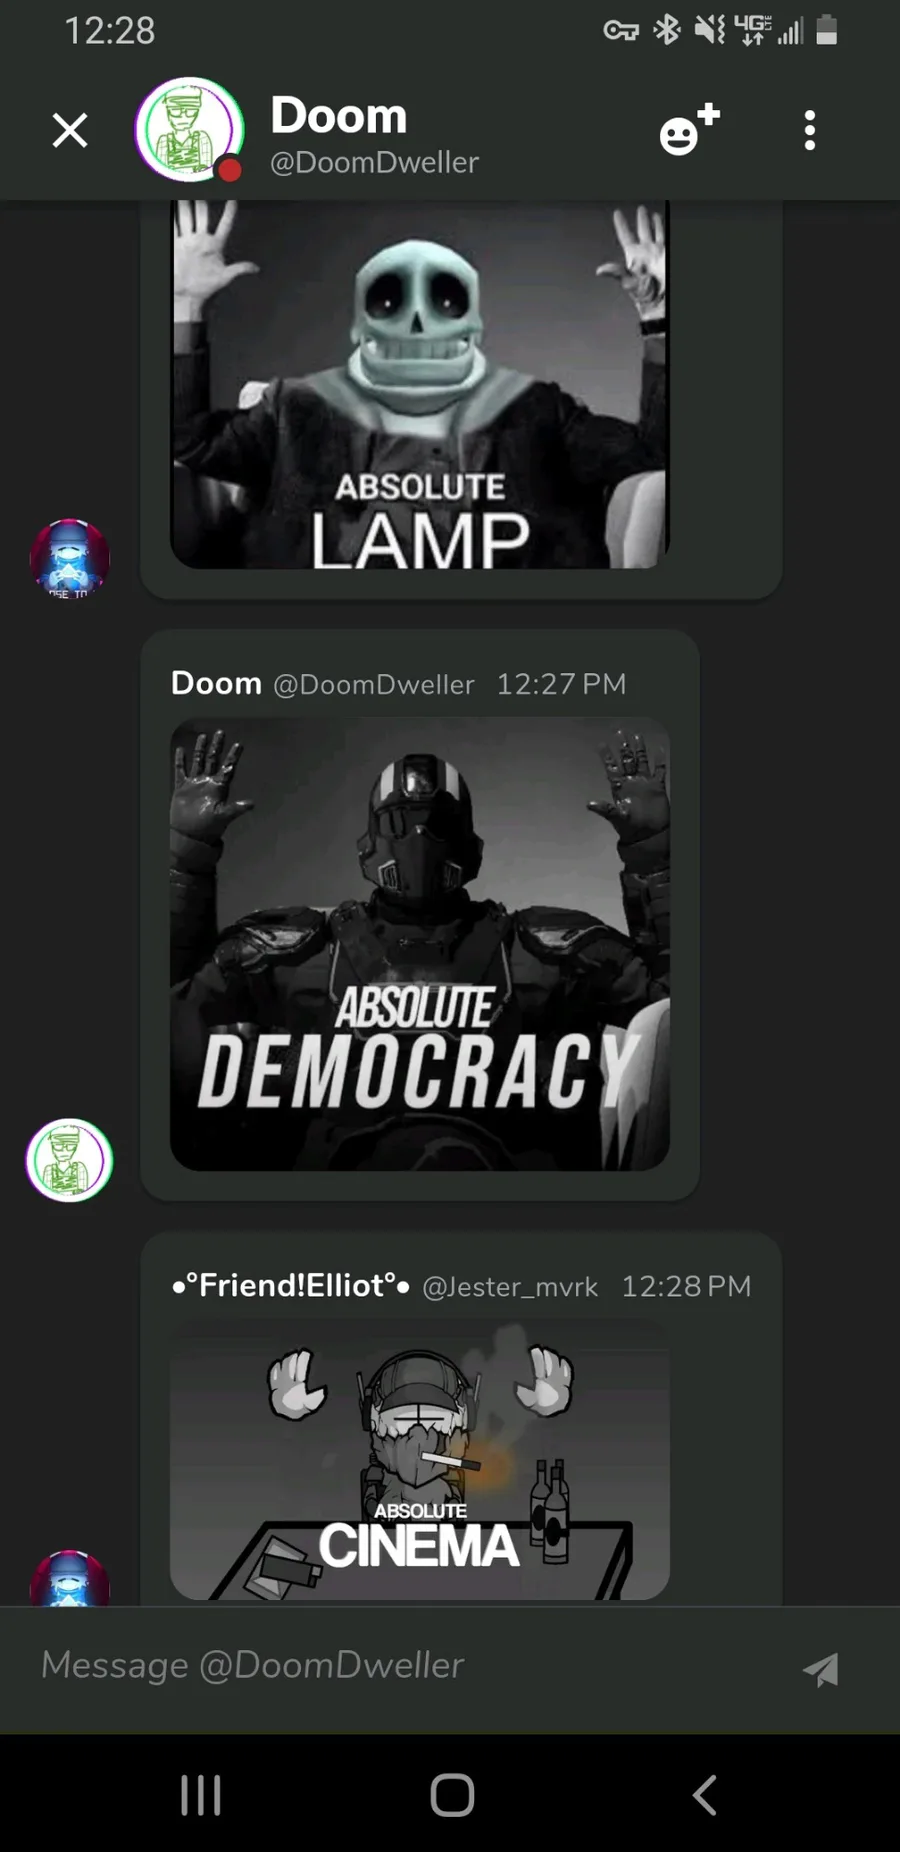The image size is (900, 1852).
Task: Tap the Android home button
Action: tap(452, 1795)
